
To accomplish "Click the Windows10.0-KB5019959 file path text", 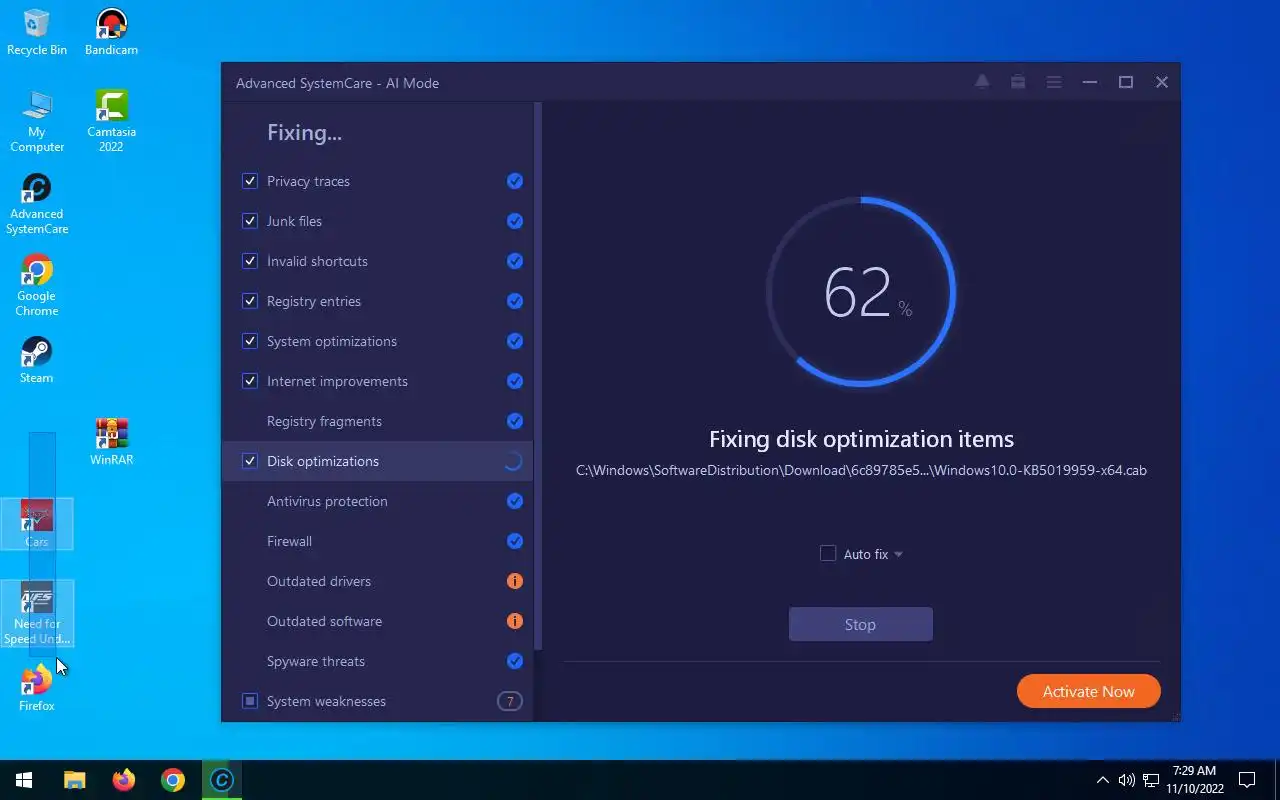I will point(861,470).
